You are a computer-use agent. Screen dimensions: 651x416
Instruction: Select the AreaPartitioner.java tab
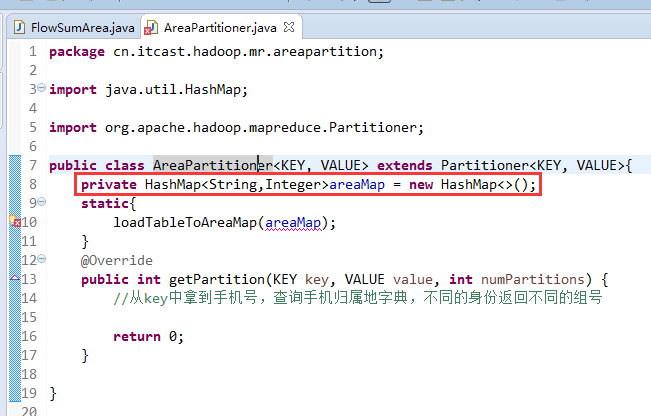coord(220,28)
